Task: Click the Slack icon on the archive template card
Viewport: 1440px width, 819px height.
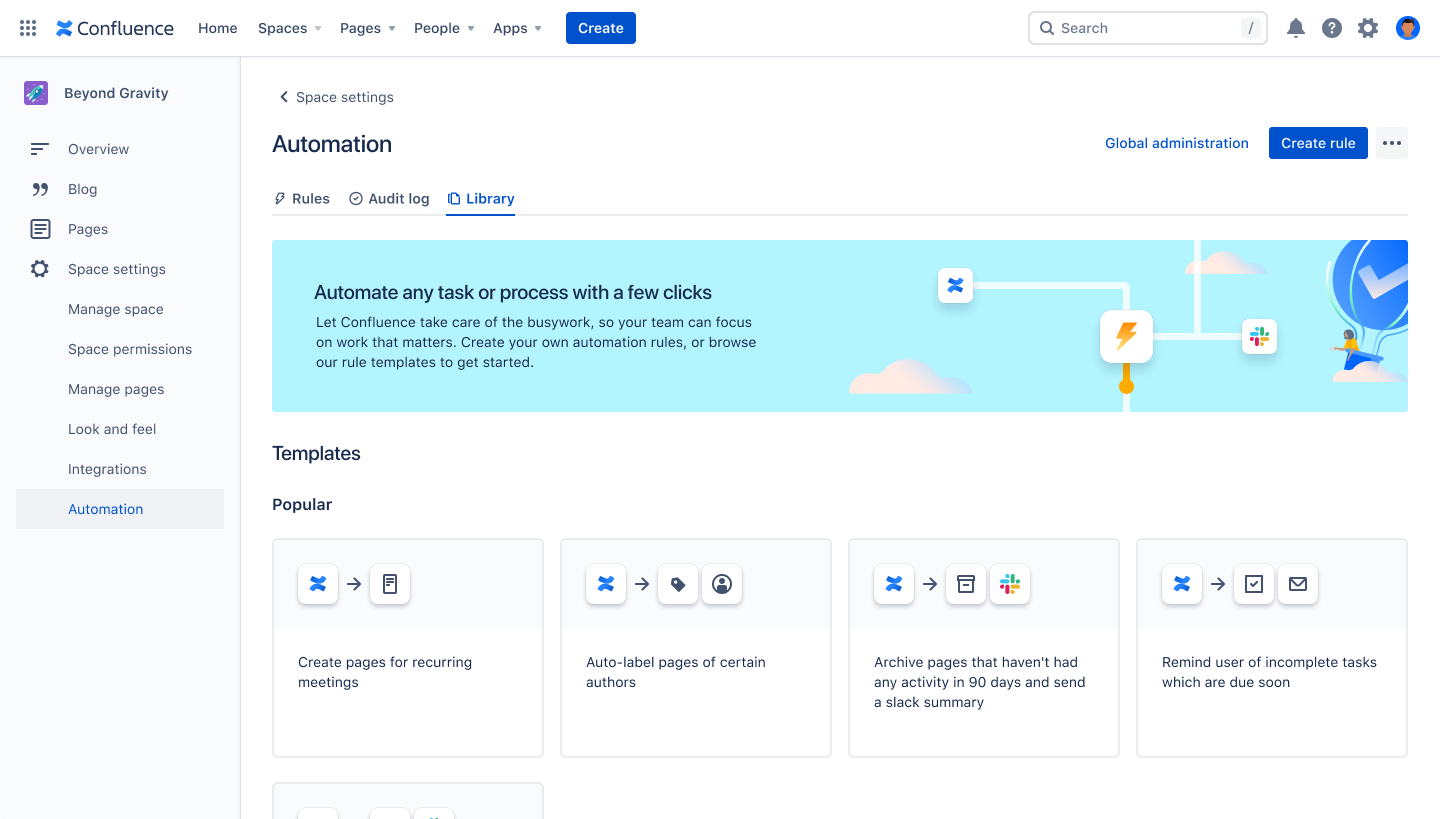Action: pyautogui.click(x=1010, y=584)
